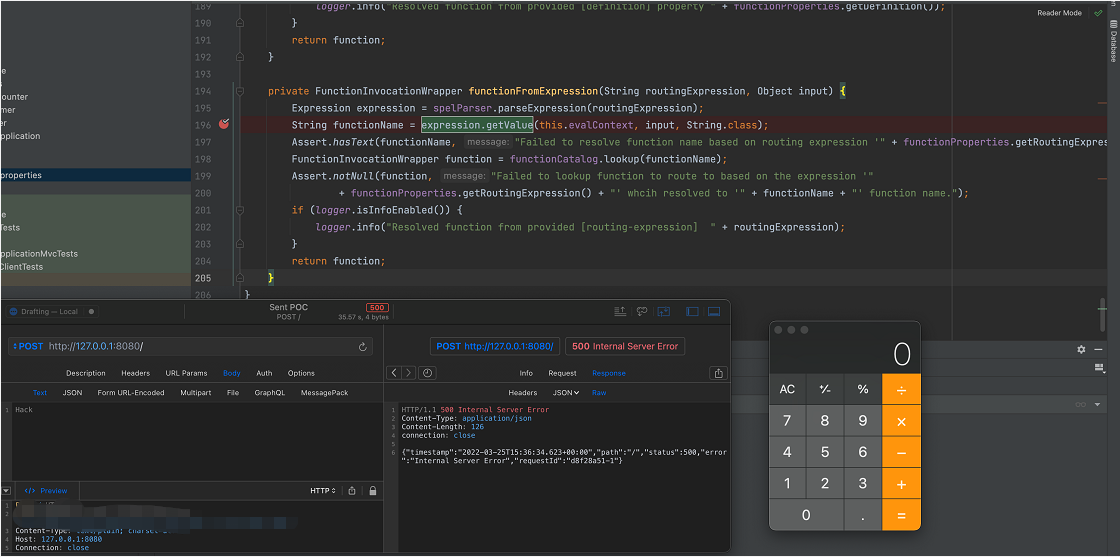The image size is (1120, 557).
Task: Select the Form URL-Encoded body type
Action: coord(131,393)
